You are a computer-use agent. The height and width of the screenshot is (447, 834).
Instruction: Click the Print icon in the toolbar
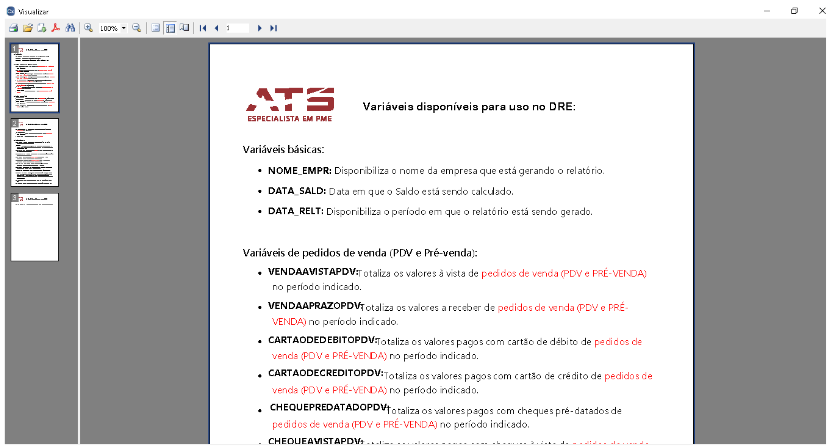[x=13, y=28]
